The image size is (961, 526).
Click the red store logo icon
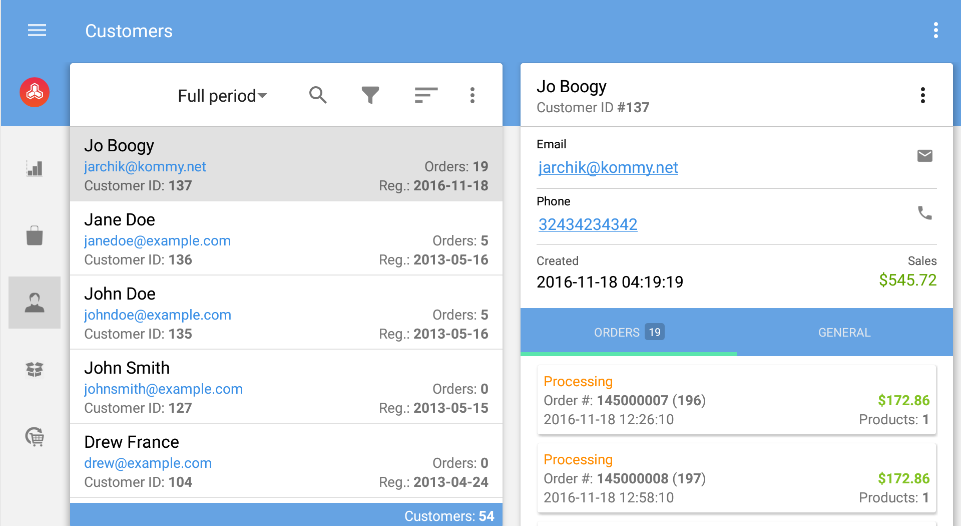pos(35,93)
